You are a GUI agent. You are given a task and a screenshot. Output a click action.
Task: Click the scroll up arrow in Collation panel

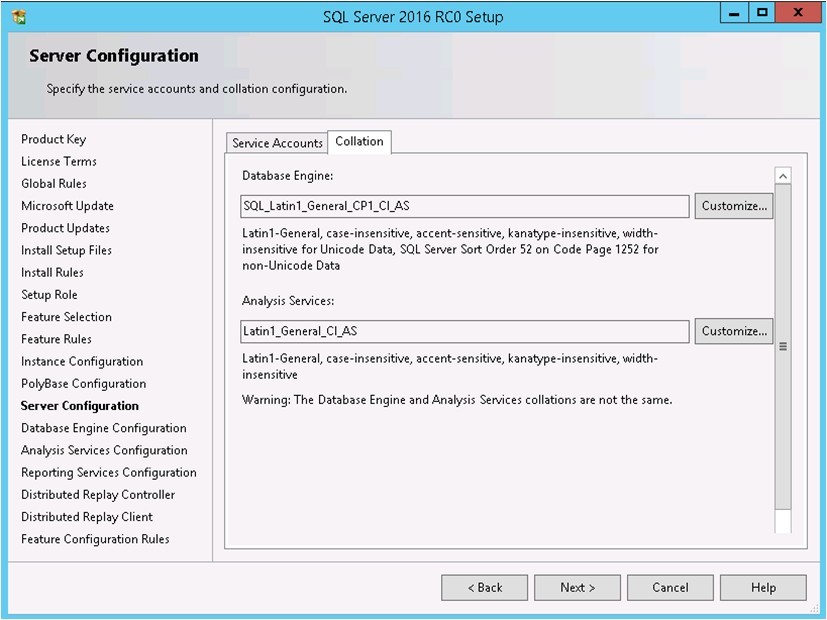click(x=783, y=176)
